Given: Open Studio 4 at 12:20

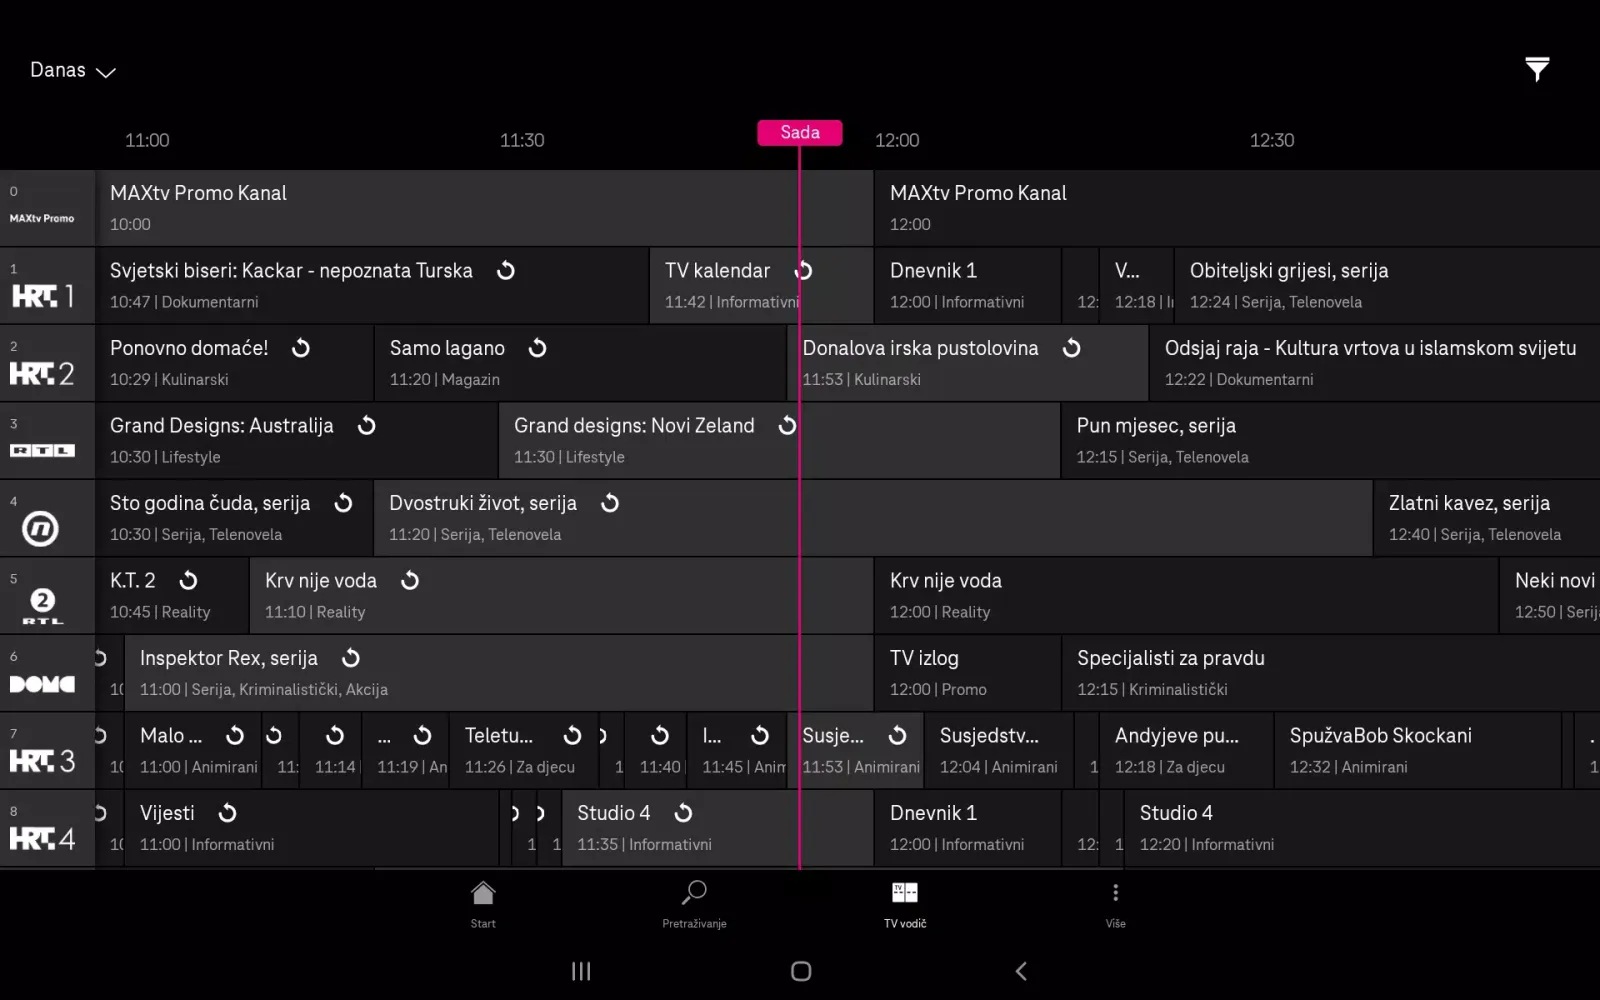Looking at the screenshot, I should tap(1362, 828).
